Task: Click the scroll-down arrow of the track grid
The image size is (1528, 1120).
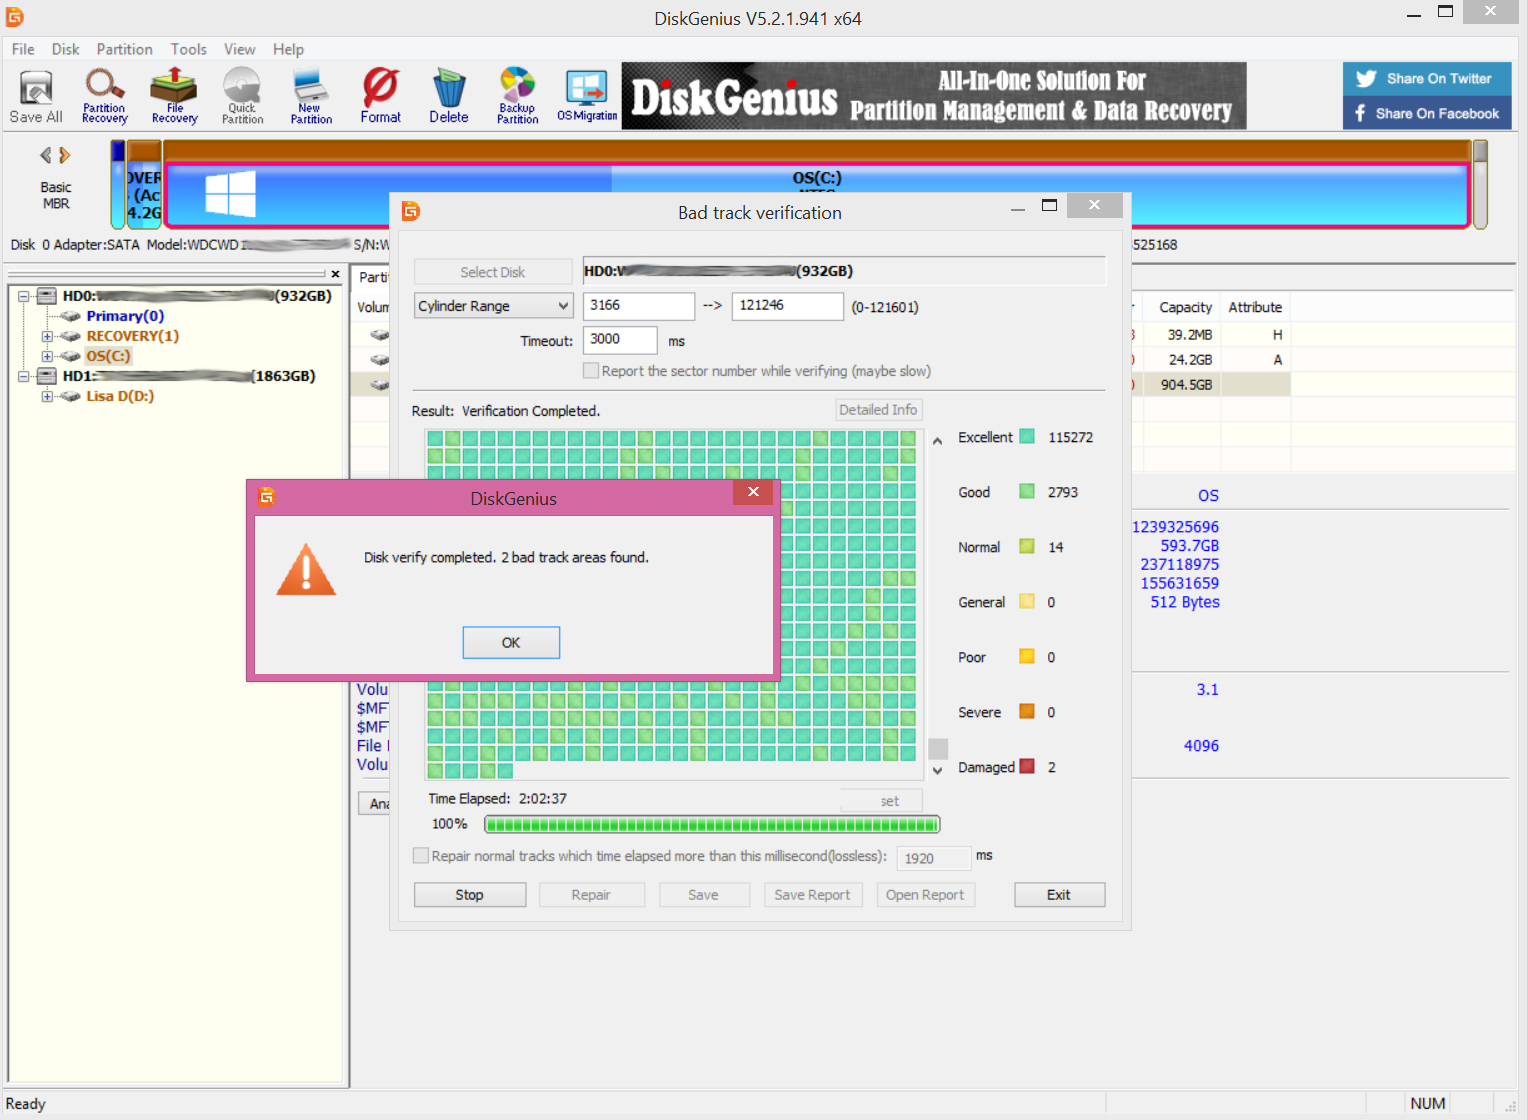Action: tap(937, 770)
